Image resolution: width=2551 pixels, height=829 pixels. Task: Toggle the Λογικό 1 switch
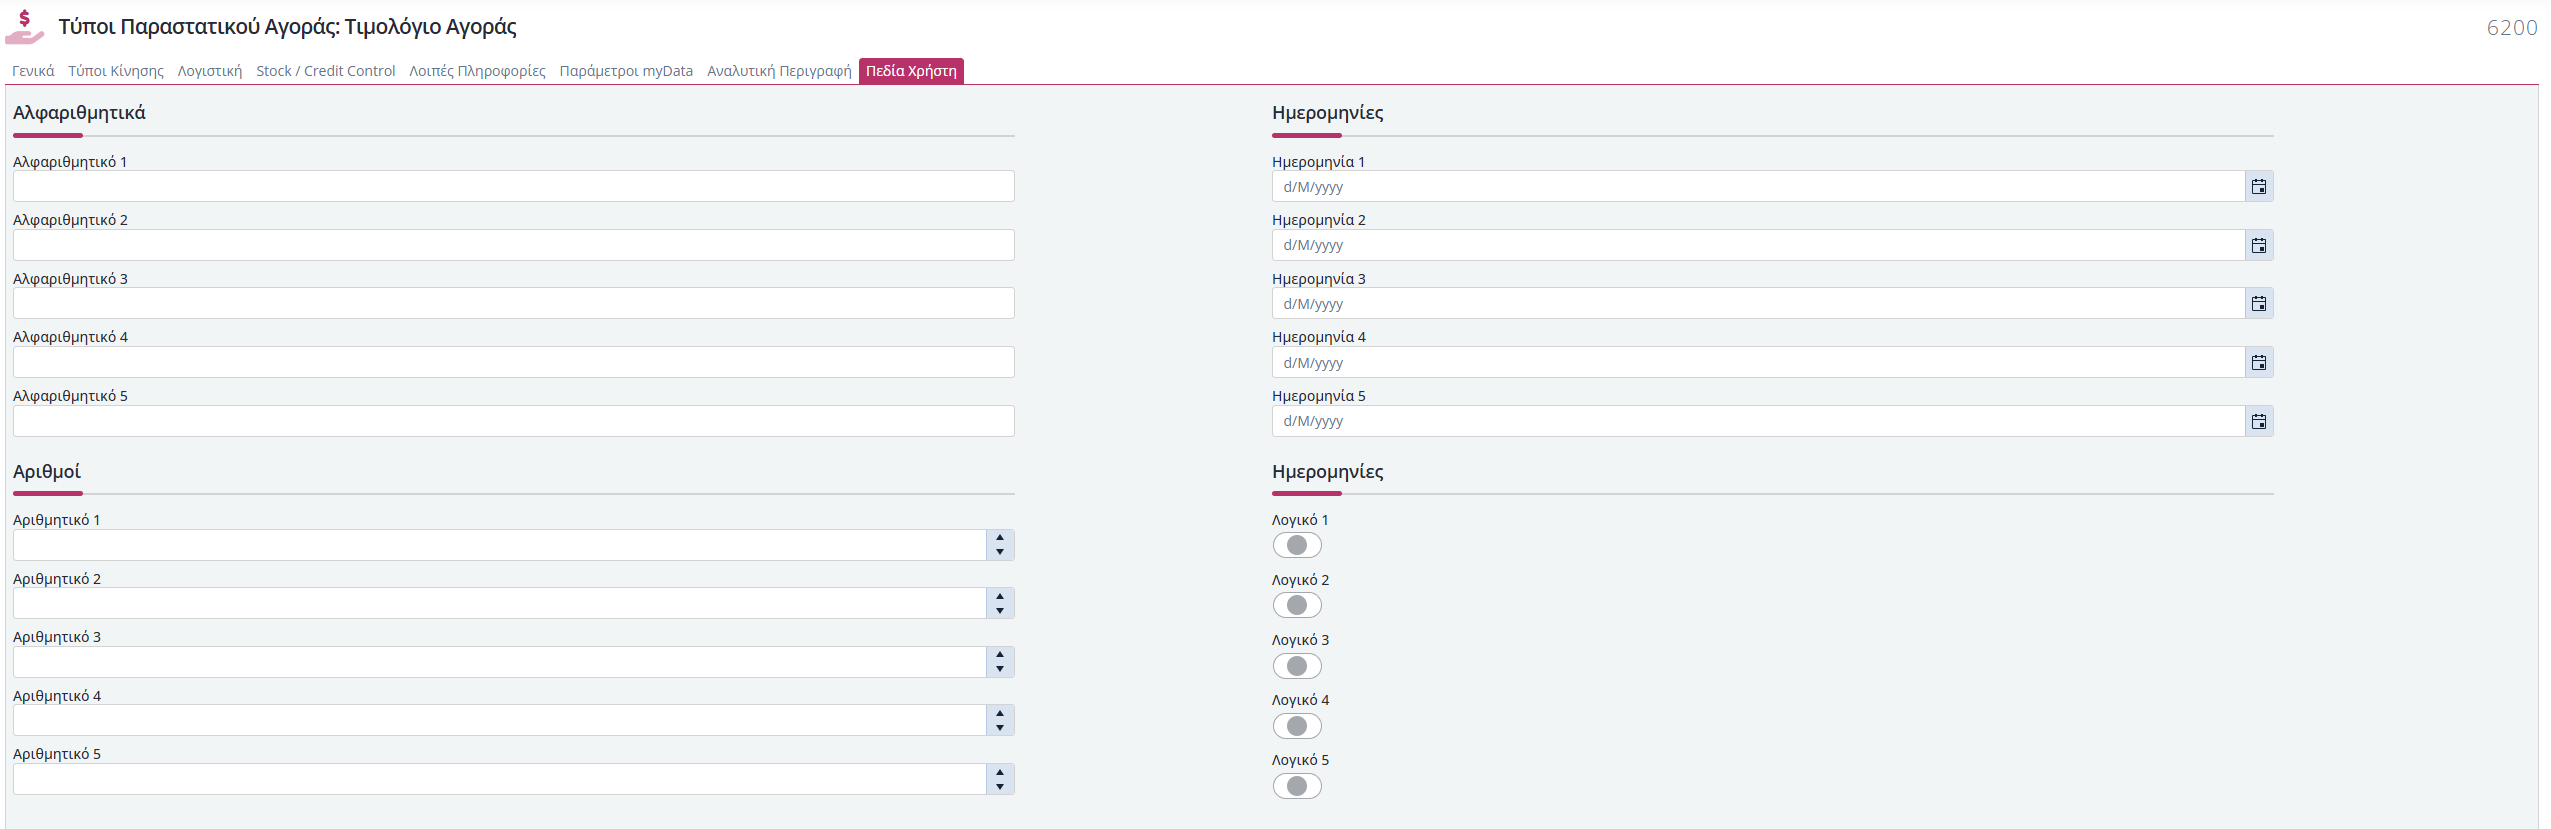pos(1297,545)
